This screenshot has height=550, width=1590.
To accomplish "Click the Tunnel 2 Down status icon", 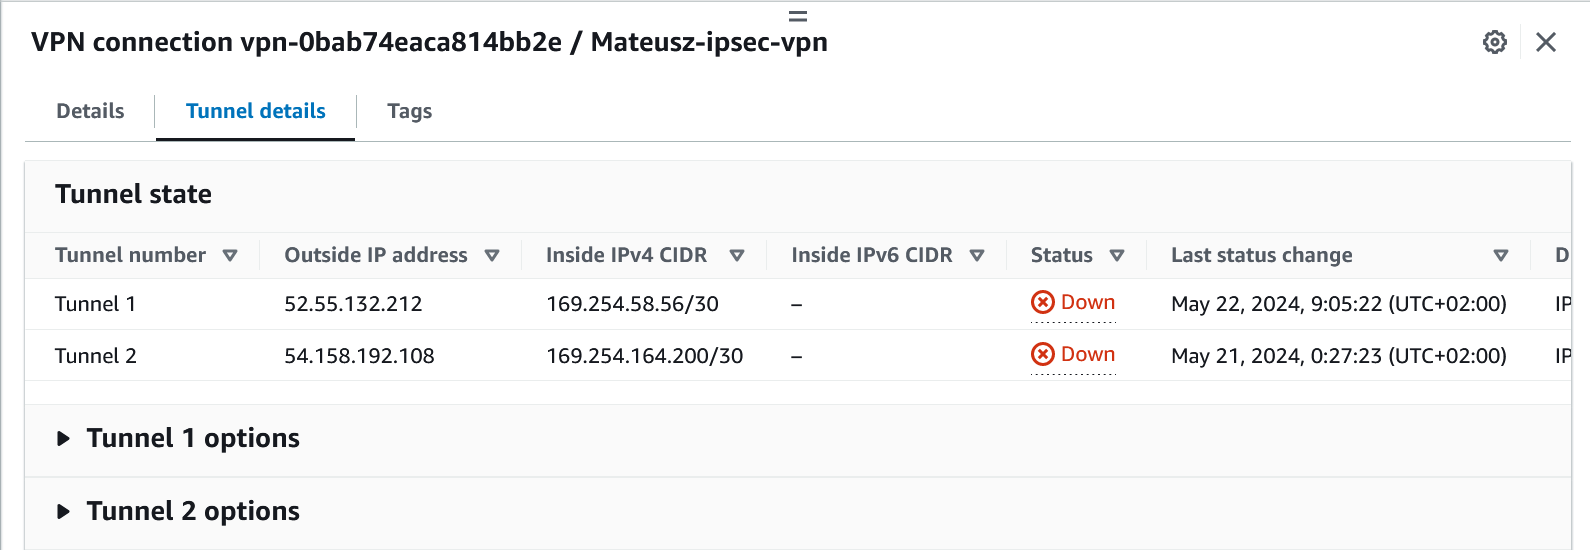I will point(1043,354).
